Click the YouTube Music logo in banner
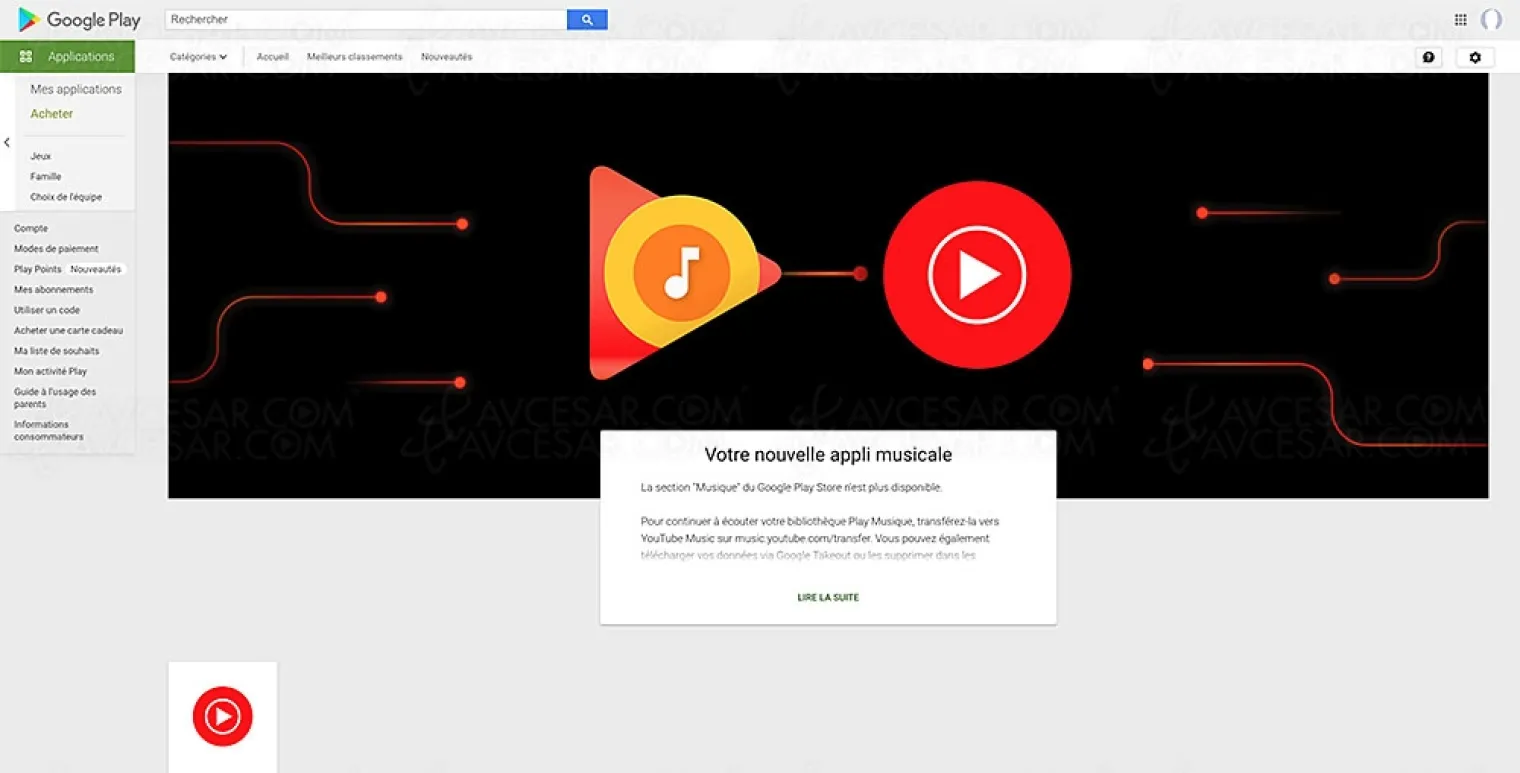The width and height of the screenshot is (1520, 773). 977,275
